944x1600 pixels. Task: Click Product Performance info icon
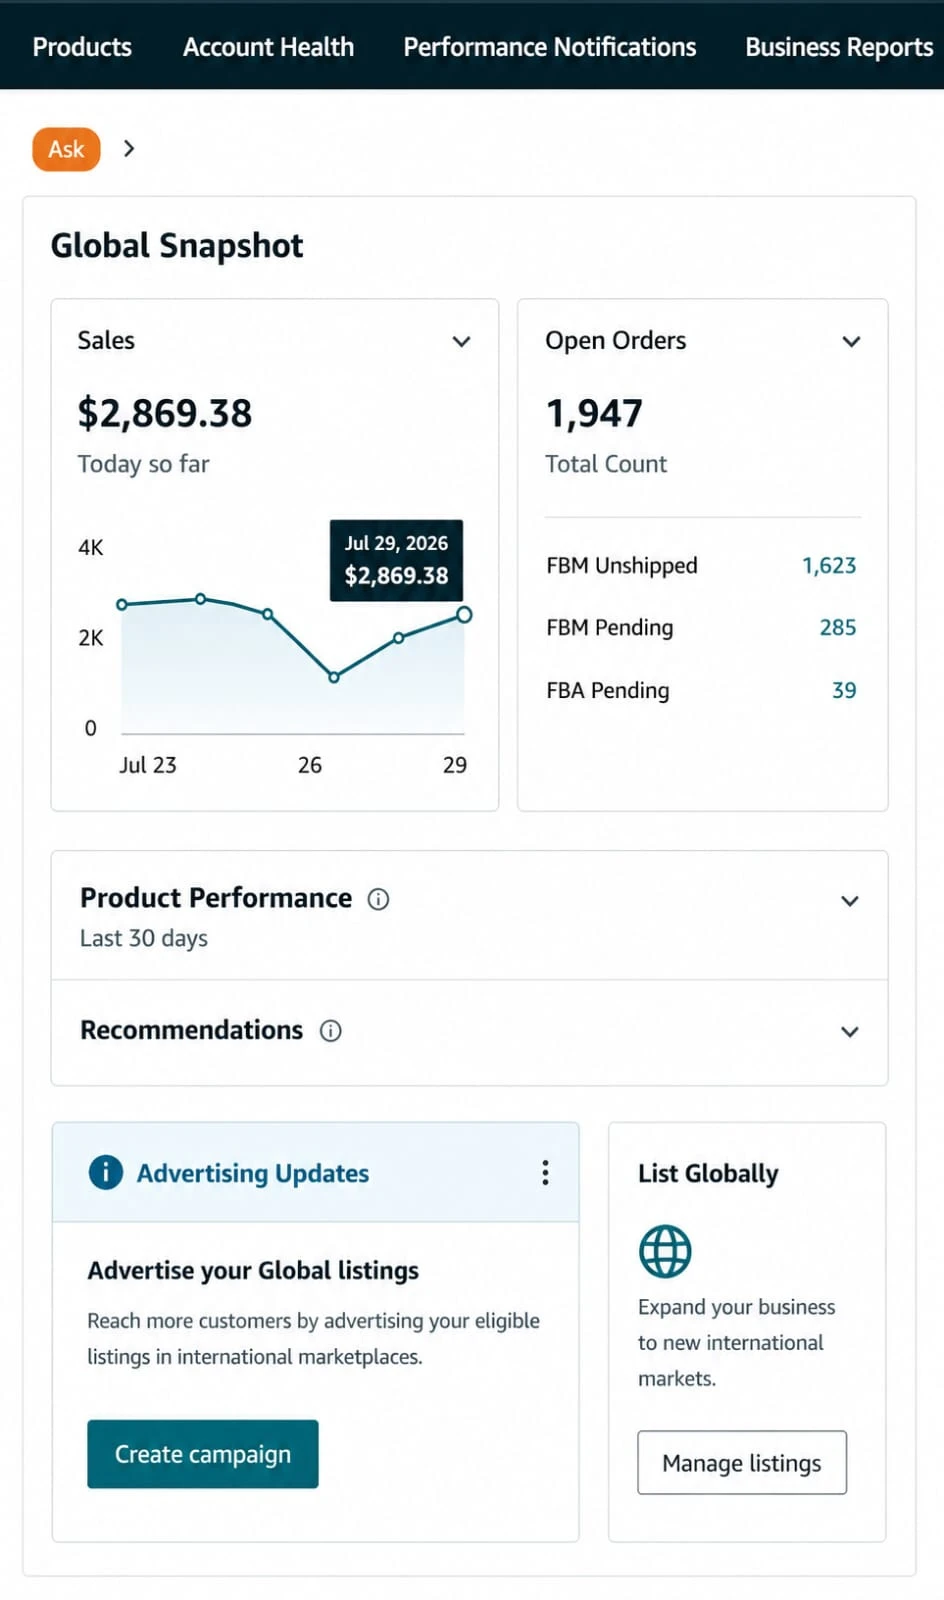coord(378,899)
